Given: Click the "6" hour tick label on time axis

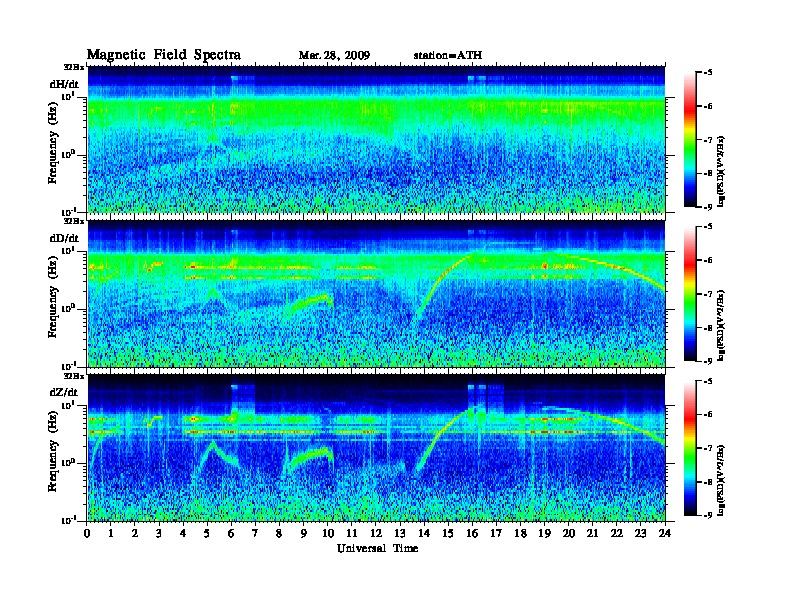Looking at the screenshot, I should (232, 533).
